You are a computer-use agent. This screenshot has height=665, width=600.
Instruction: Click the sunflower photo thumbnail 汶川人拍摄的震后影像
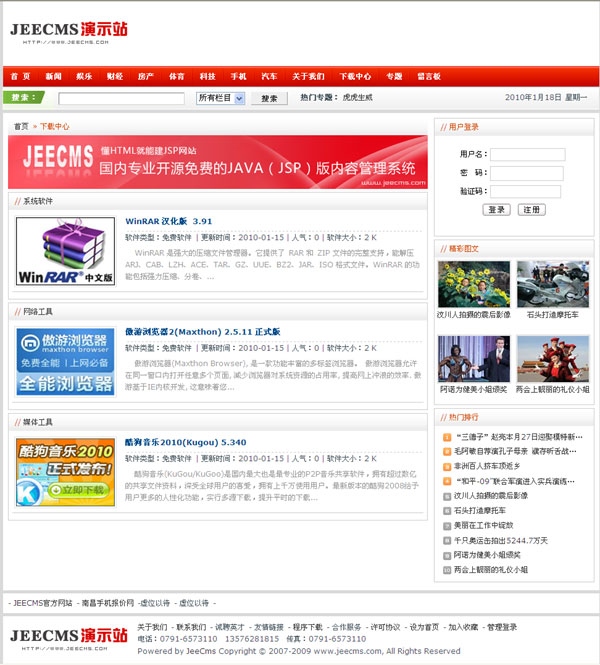(474, 284)
